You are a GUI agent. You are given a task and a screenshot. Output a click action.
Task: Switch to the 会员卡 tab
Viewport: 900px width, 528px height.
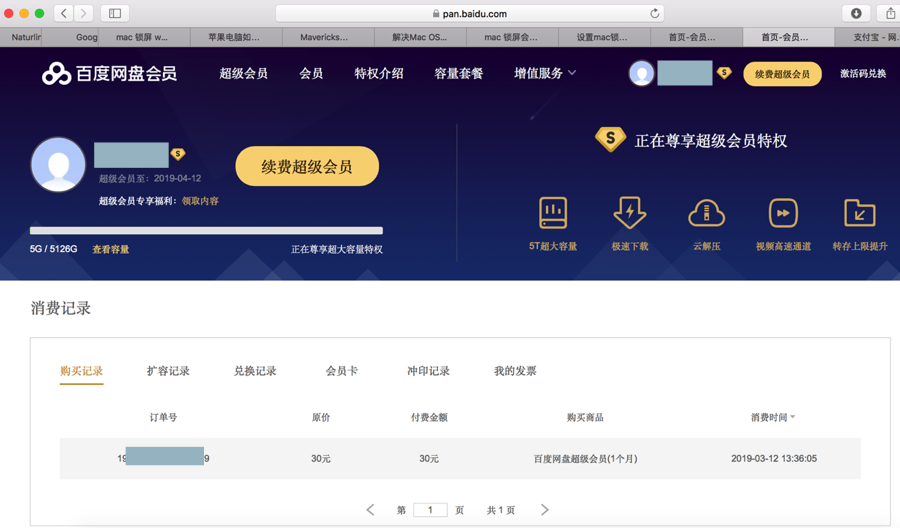pyautogui.click(x=342, y=371)
